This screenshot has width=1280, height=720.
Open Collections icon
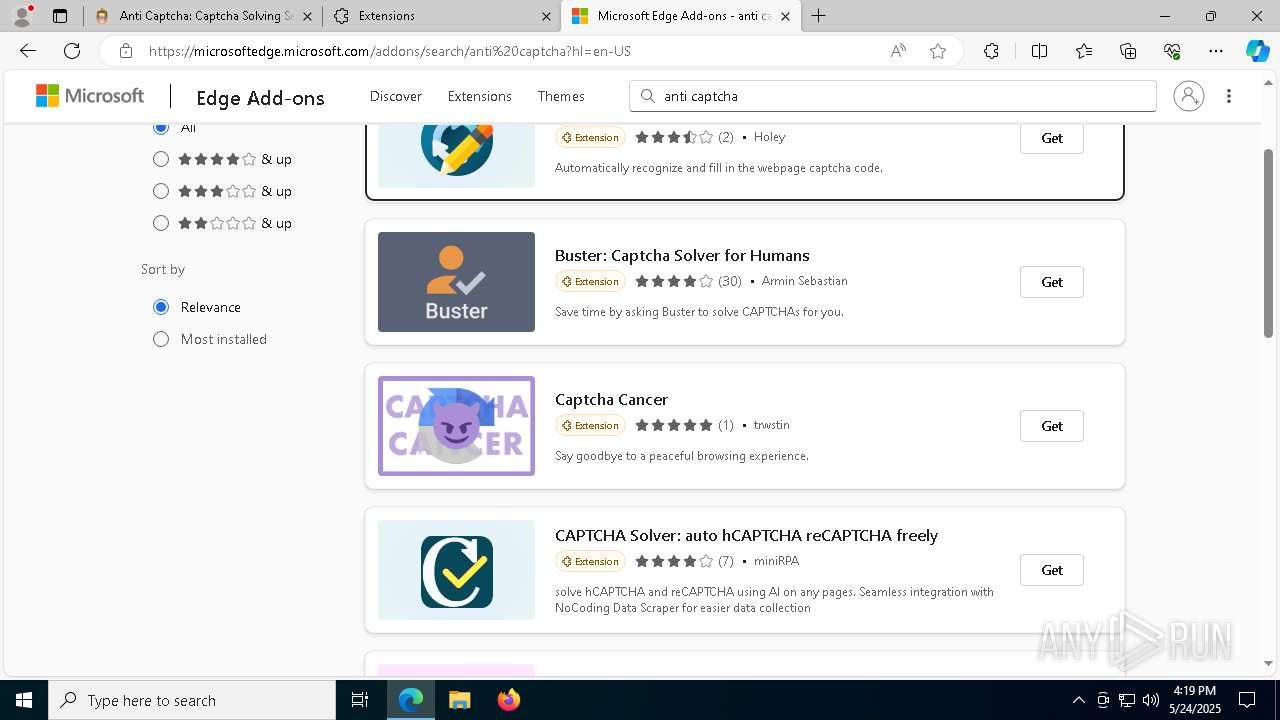(1128, 51)
